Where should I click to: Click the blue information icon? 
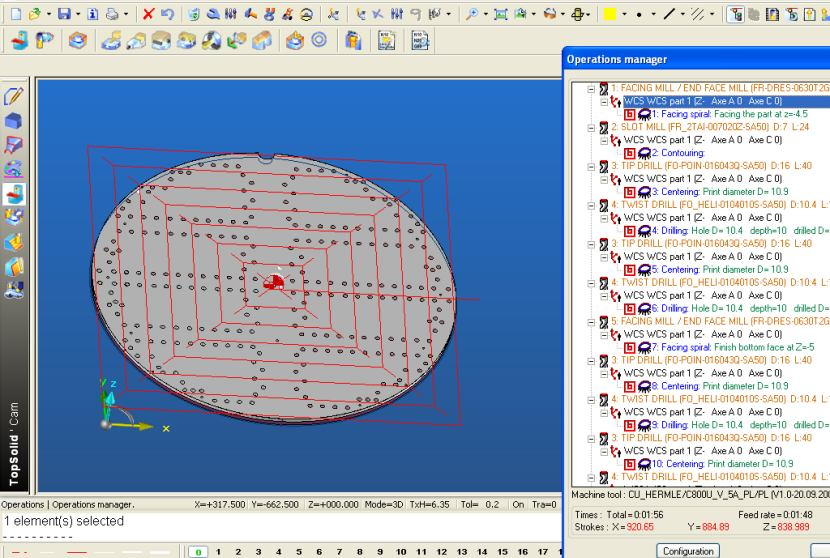tap(93, 14)
